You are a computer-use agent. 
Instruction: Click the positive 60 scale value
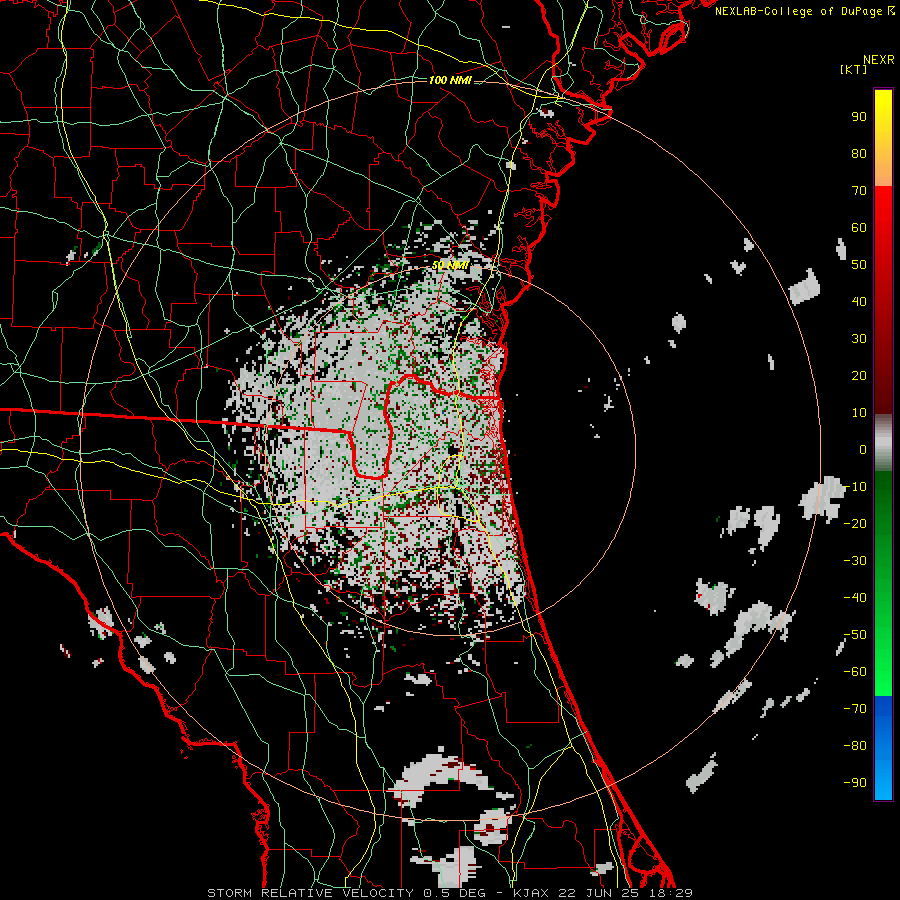859,227
